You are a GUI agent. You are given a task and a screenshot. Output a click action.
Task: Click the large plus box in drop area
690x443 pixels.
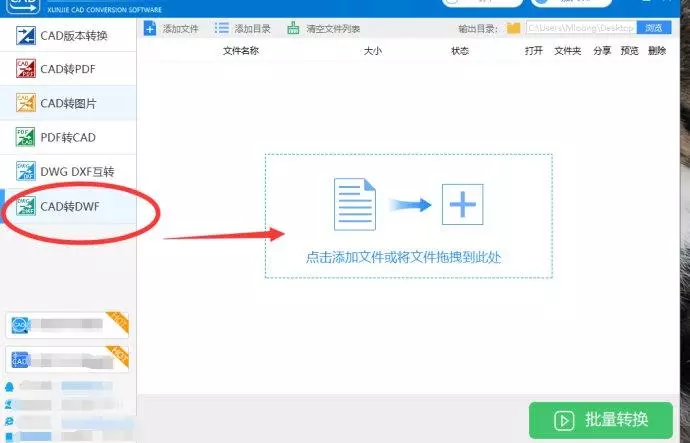462,205
